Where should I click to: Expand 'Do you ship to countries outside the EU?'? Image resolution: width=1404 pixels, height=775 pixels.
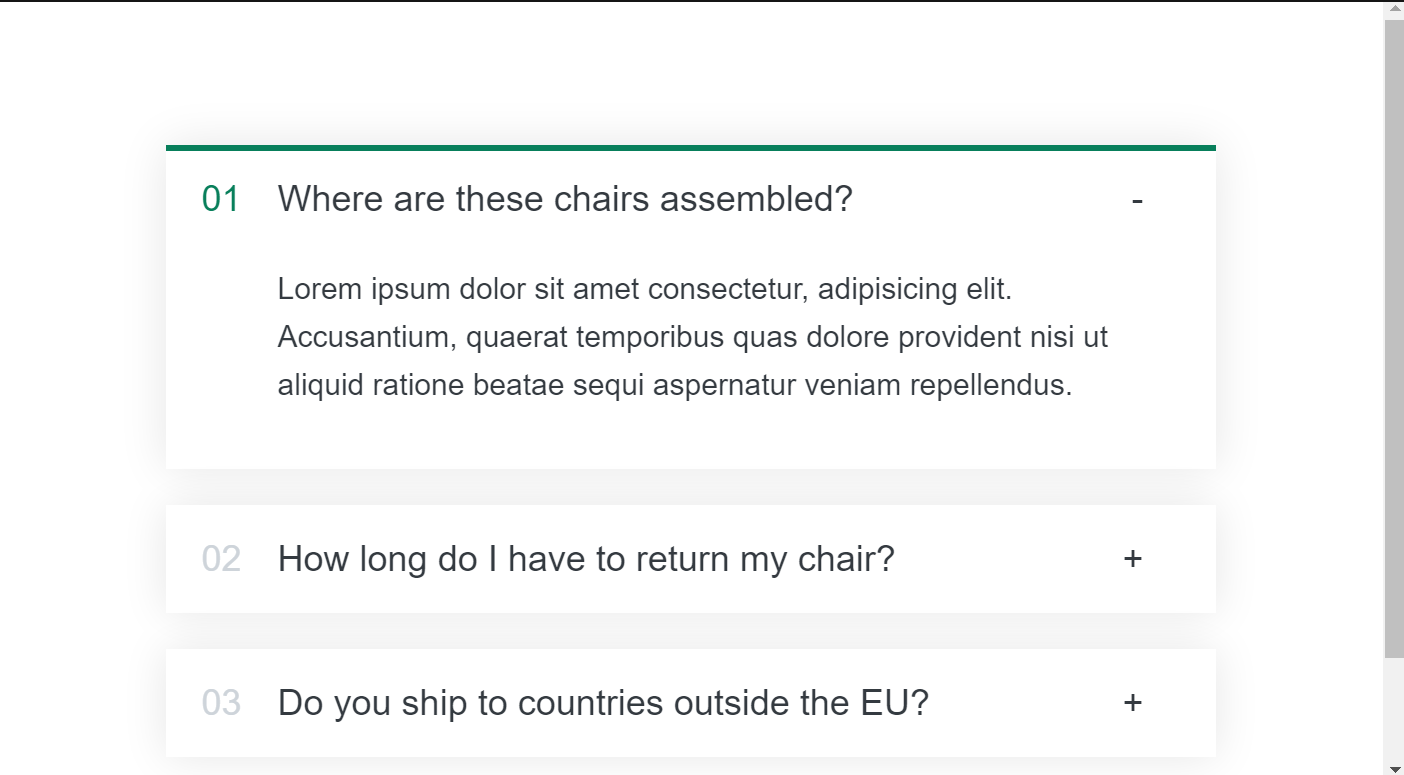(x=603, y=703)
